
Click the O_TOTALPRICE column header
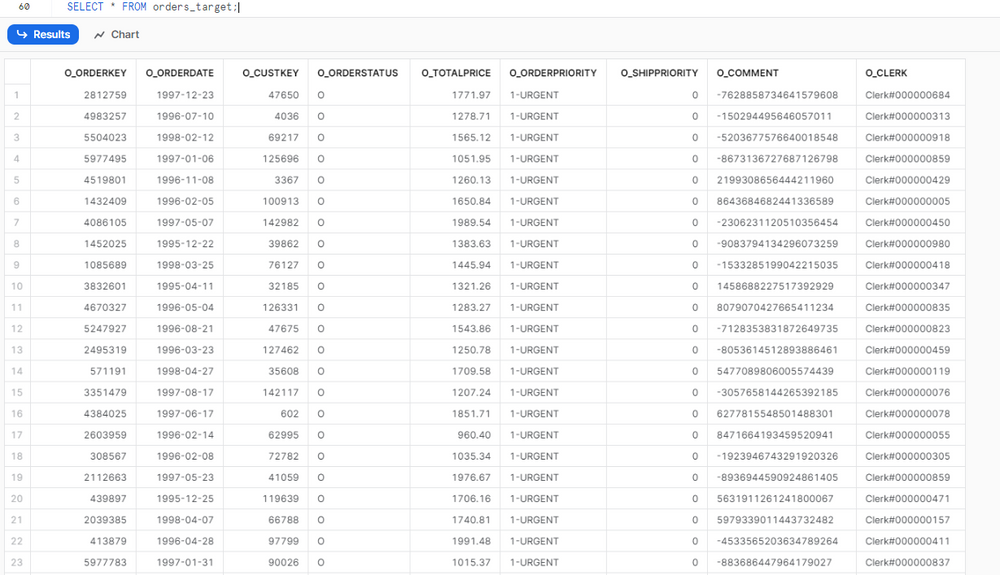pyautogui.click(x=455, y=73)
